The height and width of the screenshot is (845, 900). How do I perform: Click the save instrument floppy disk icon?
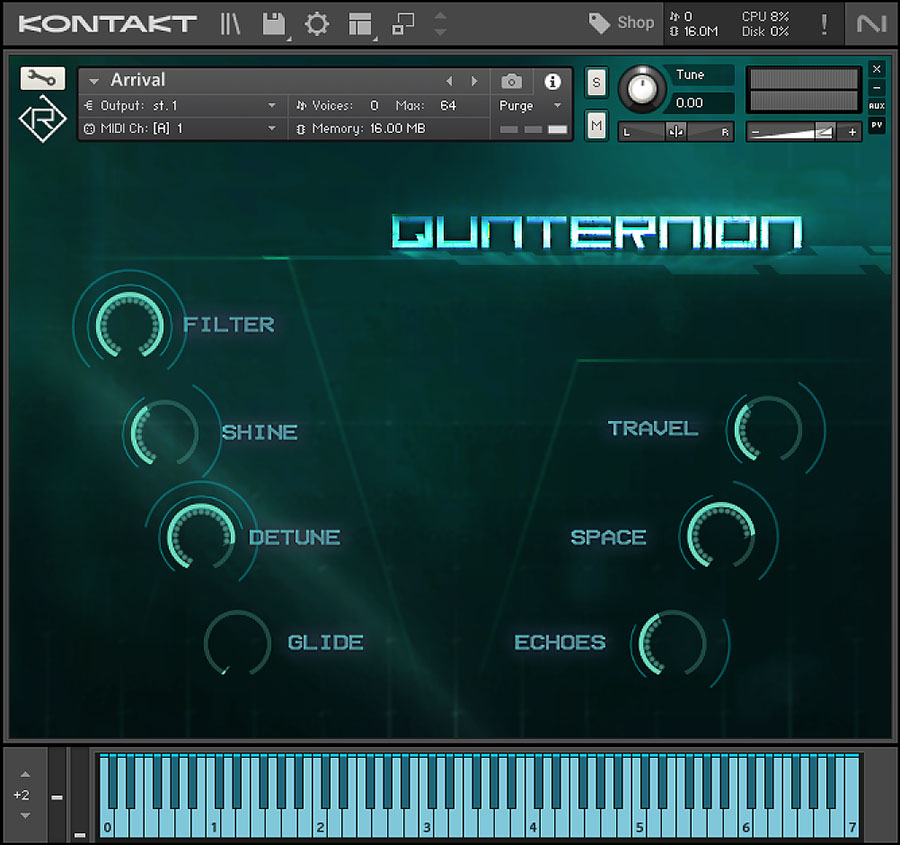point(274,24)
